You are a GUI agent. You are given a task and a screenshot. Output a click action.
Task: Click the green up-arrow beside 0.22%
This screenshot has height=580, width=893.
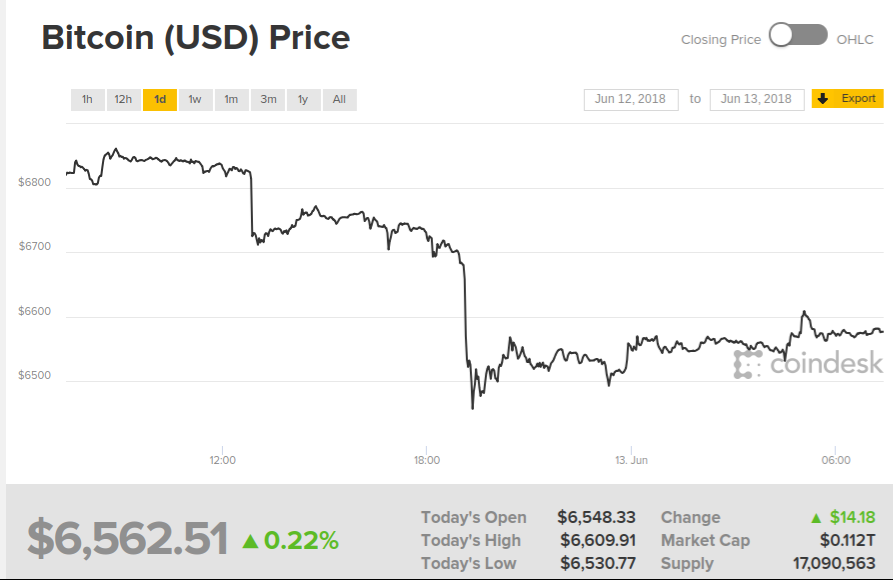click(x=250, y=541)
